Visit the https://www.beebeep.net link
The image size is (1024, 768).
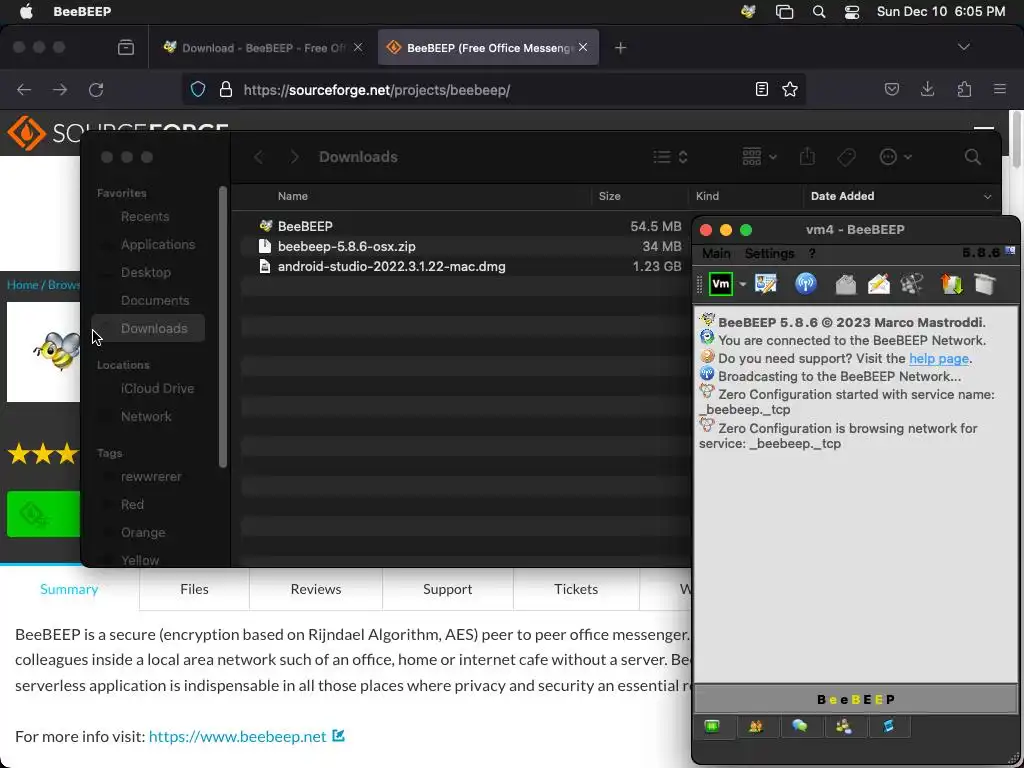(238, 737)
